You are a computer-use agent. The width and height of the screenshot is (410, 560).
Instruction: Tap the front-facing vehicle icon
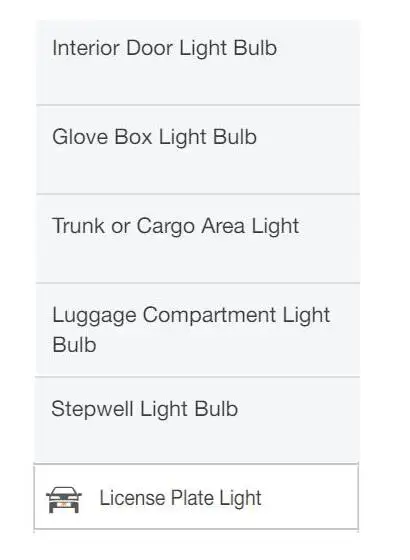(64, 499)
